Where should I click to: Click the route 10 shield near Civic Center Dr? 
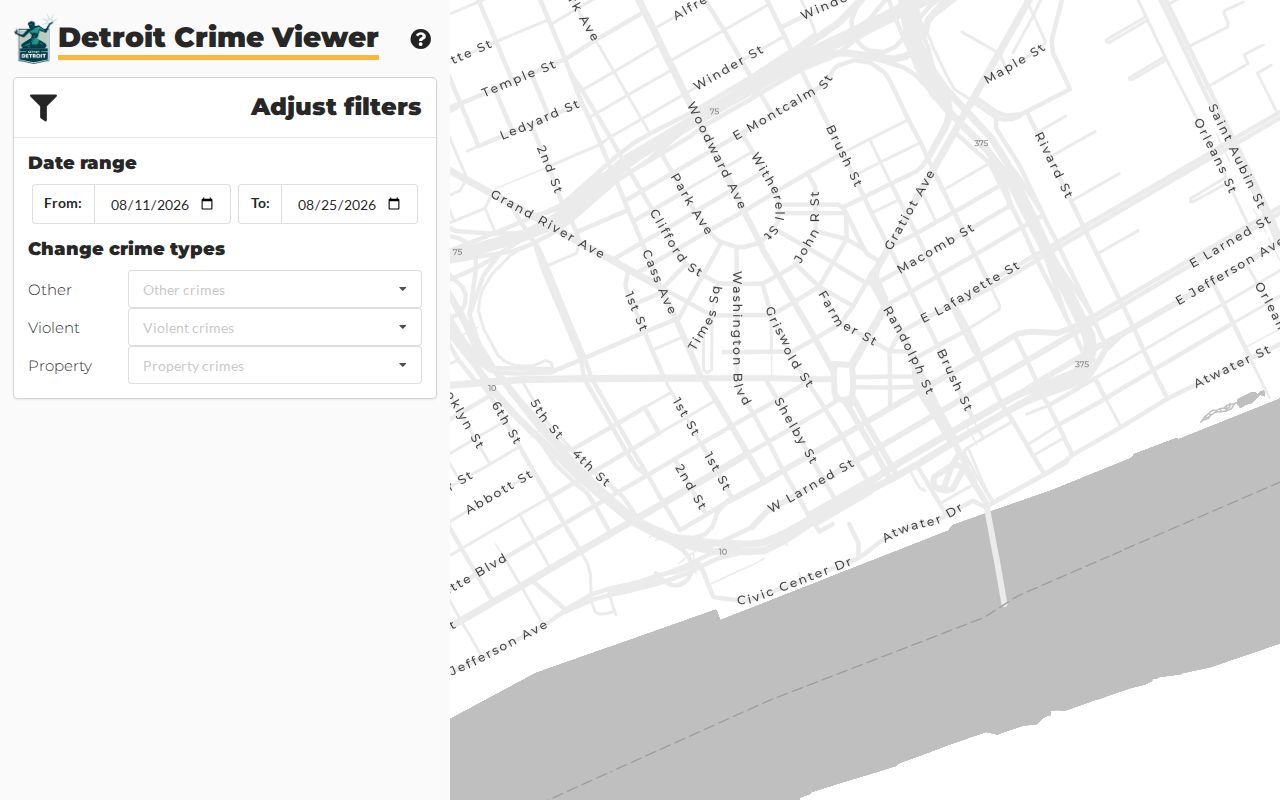tap(723, 552)
